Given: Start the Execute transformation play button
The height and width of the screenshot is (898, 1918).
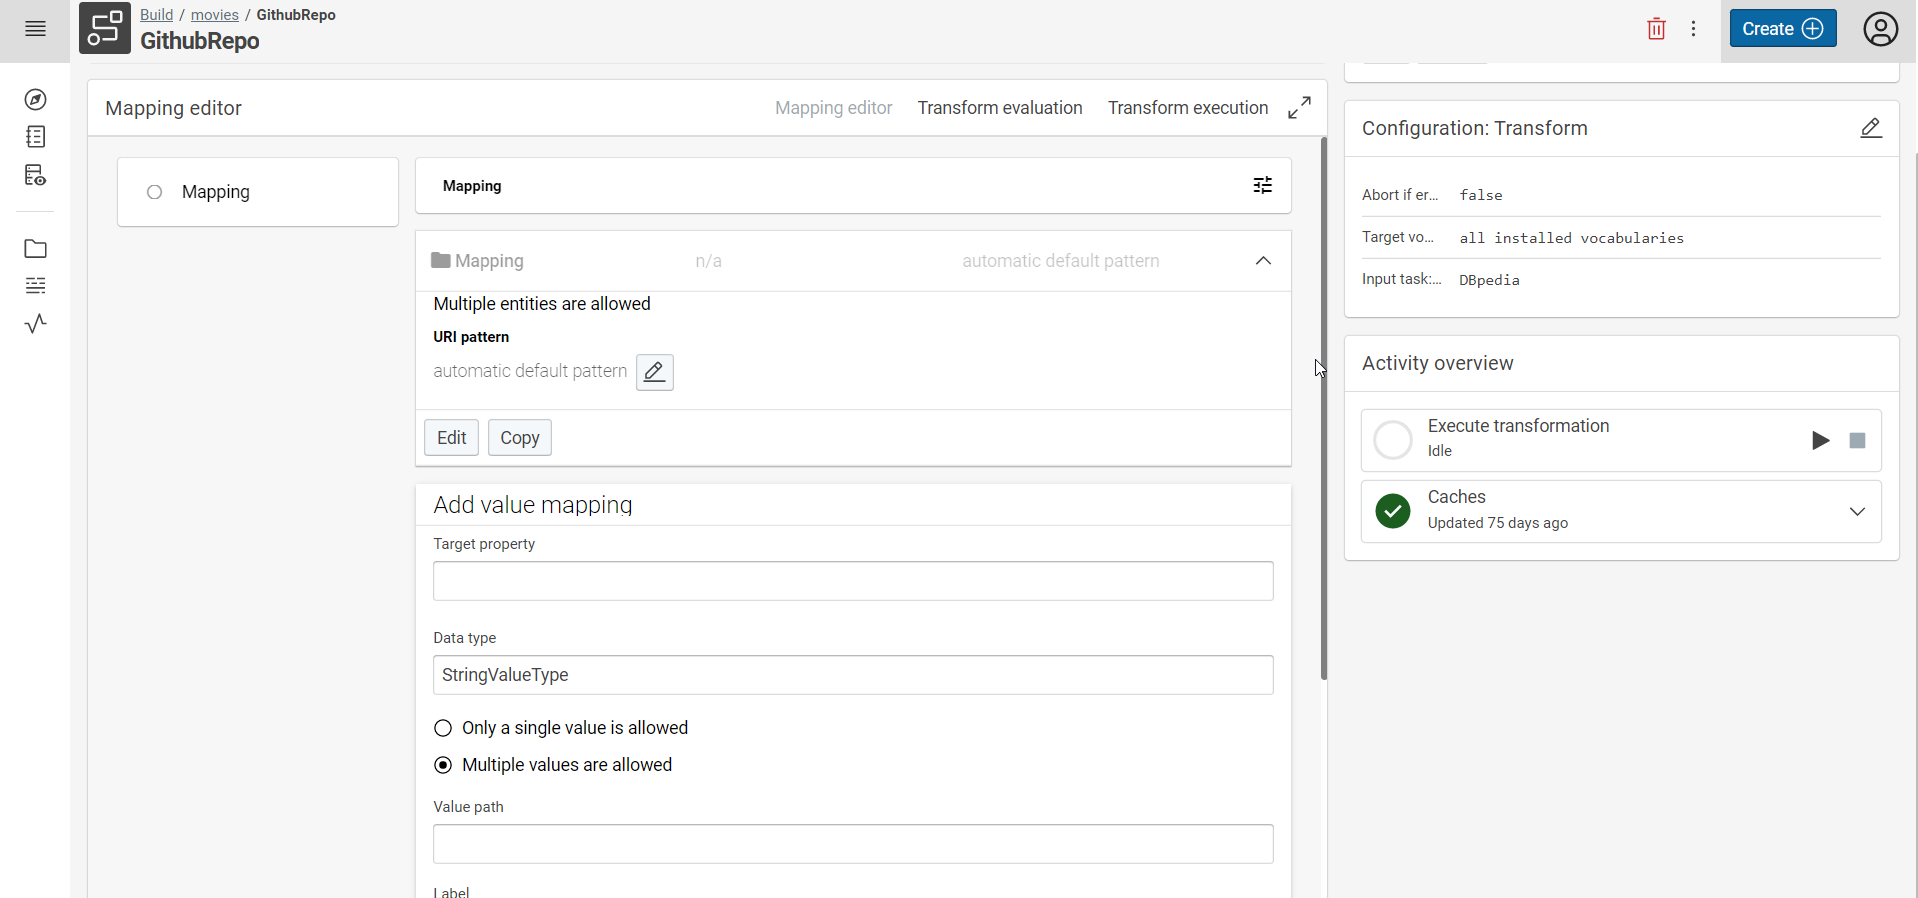Looking at the screenshot, I should click(1820, 441).
